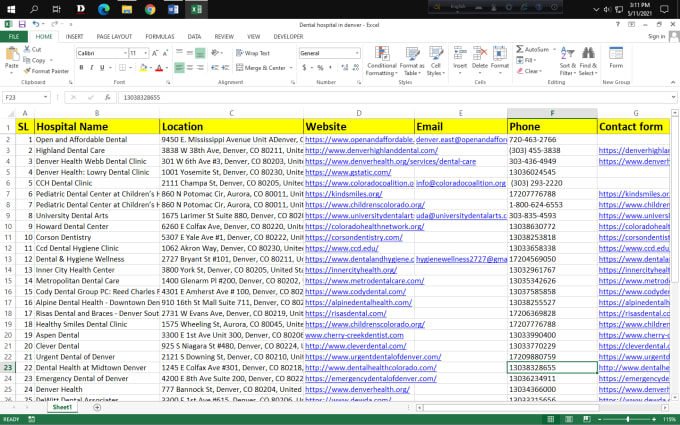Select the Sheet1 tab
Screen dimensions: 680x425
click(62, 407)
